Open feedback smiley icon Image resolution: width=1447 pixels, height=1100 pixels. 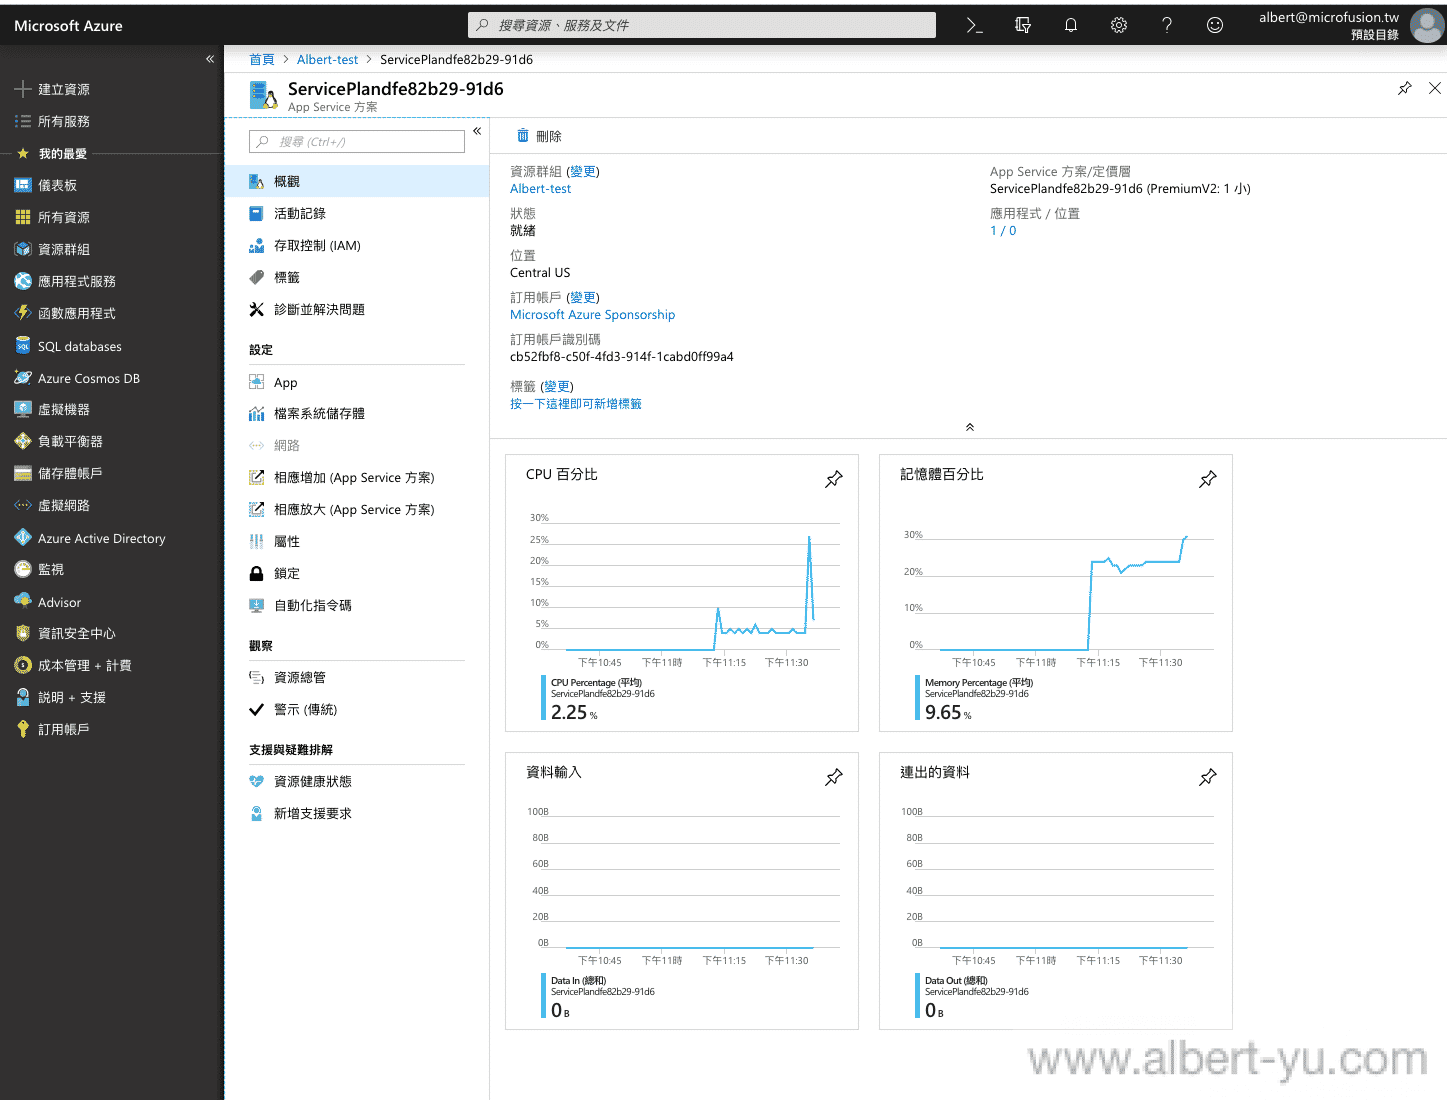(x=1215, y=25)
